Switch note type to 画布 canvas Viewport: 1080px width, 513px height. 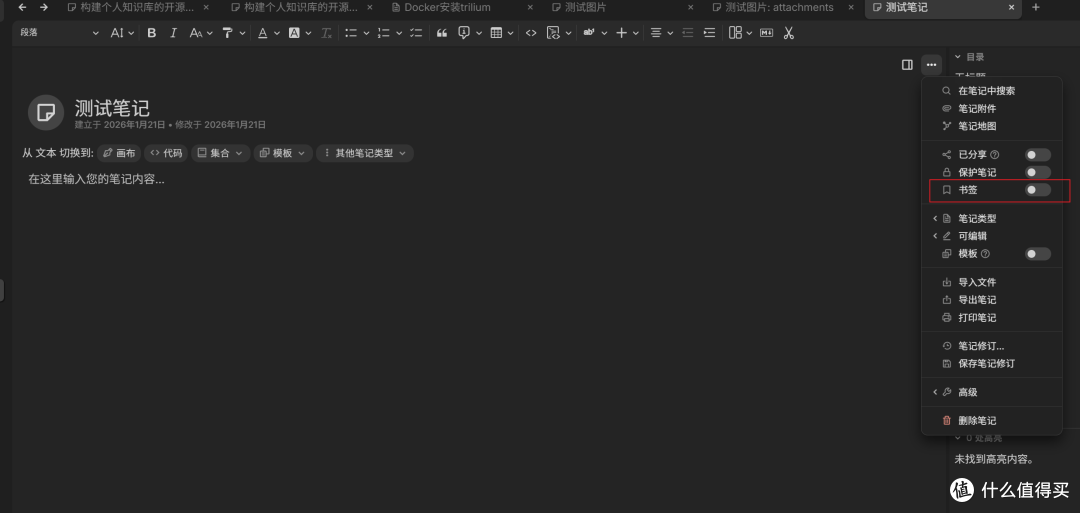click(x=119, y=153)
